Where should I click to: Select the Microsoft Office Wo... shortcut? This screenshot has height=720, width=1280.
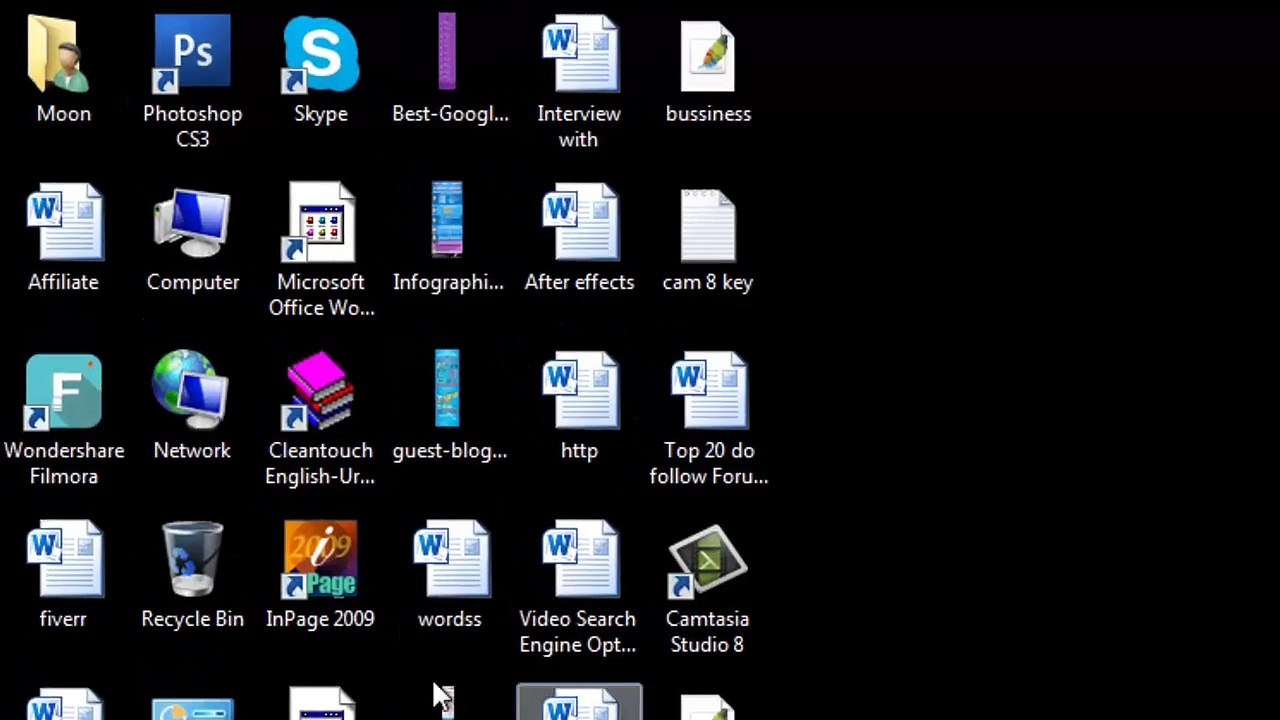pos(320,223)
